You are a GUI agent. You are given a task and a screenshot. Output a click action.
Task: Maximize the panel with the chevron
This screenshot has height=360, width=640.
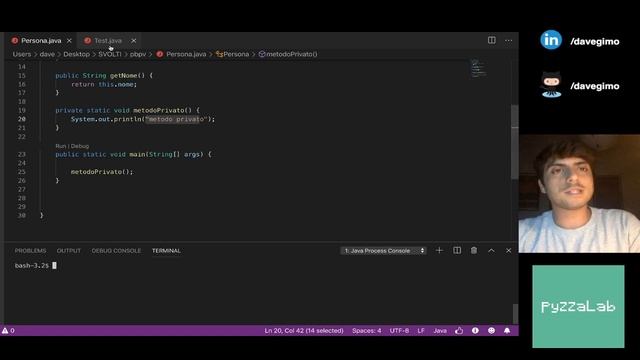491,251
